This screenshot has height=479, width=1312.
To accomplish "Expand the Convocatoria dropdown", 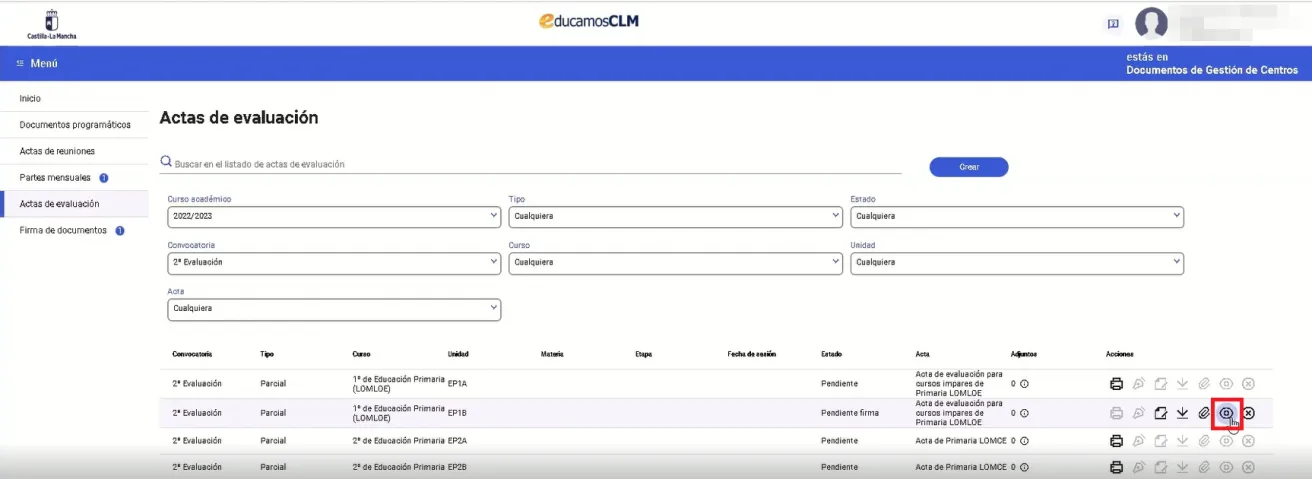I will point(334,262).
